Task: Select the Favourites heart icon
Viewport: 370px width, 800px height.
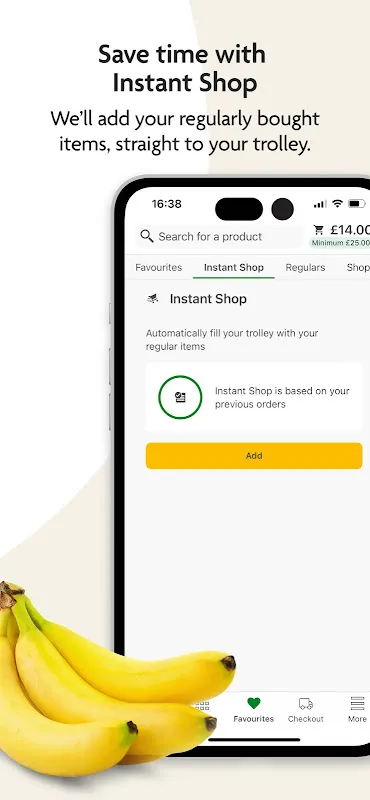Action: 254,704
